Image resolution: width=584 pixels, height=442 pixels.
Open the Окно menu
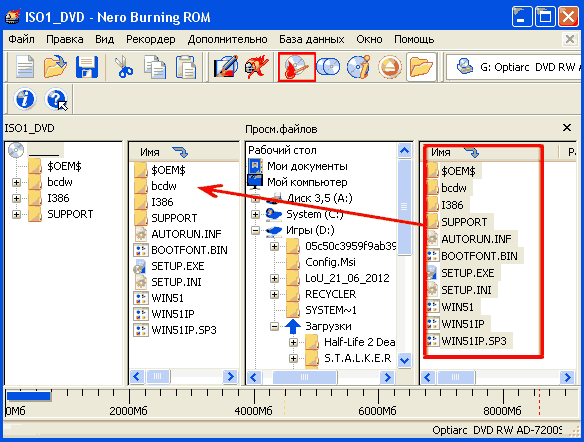[x=369, y=39]
